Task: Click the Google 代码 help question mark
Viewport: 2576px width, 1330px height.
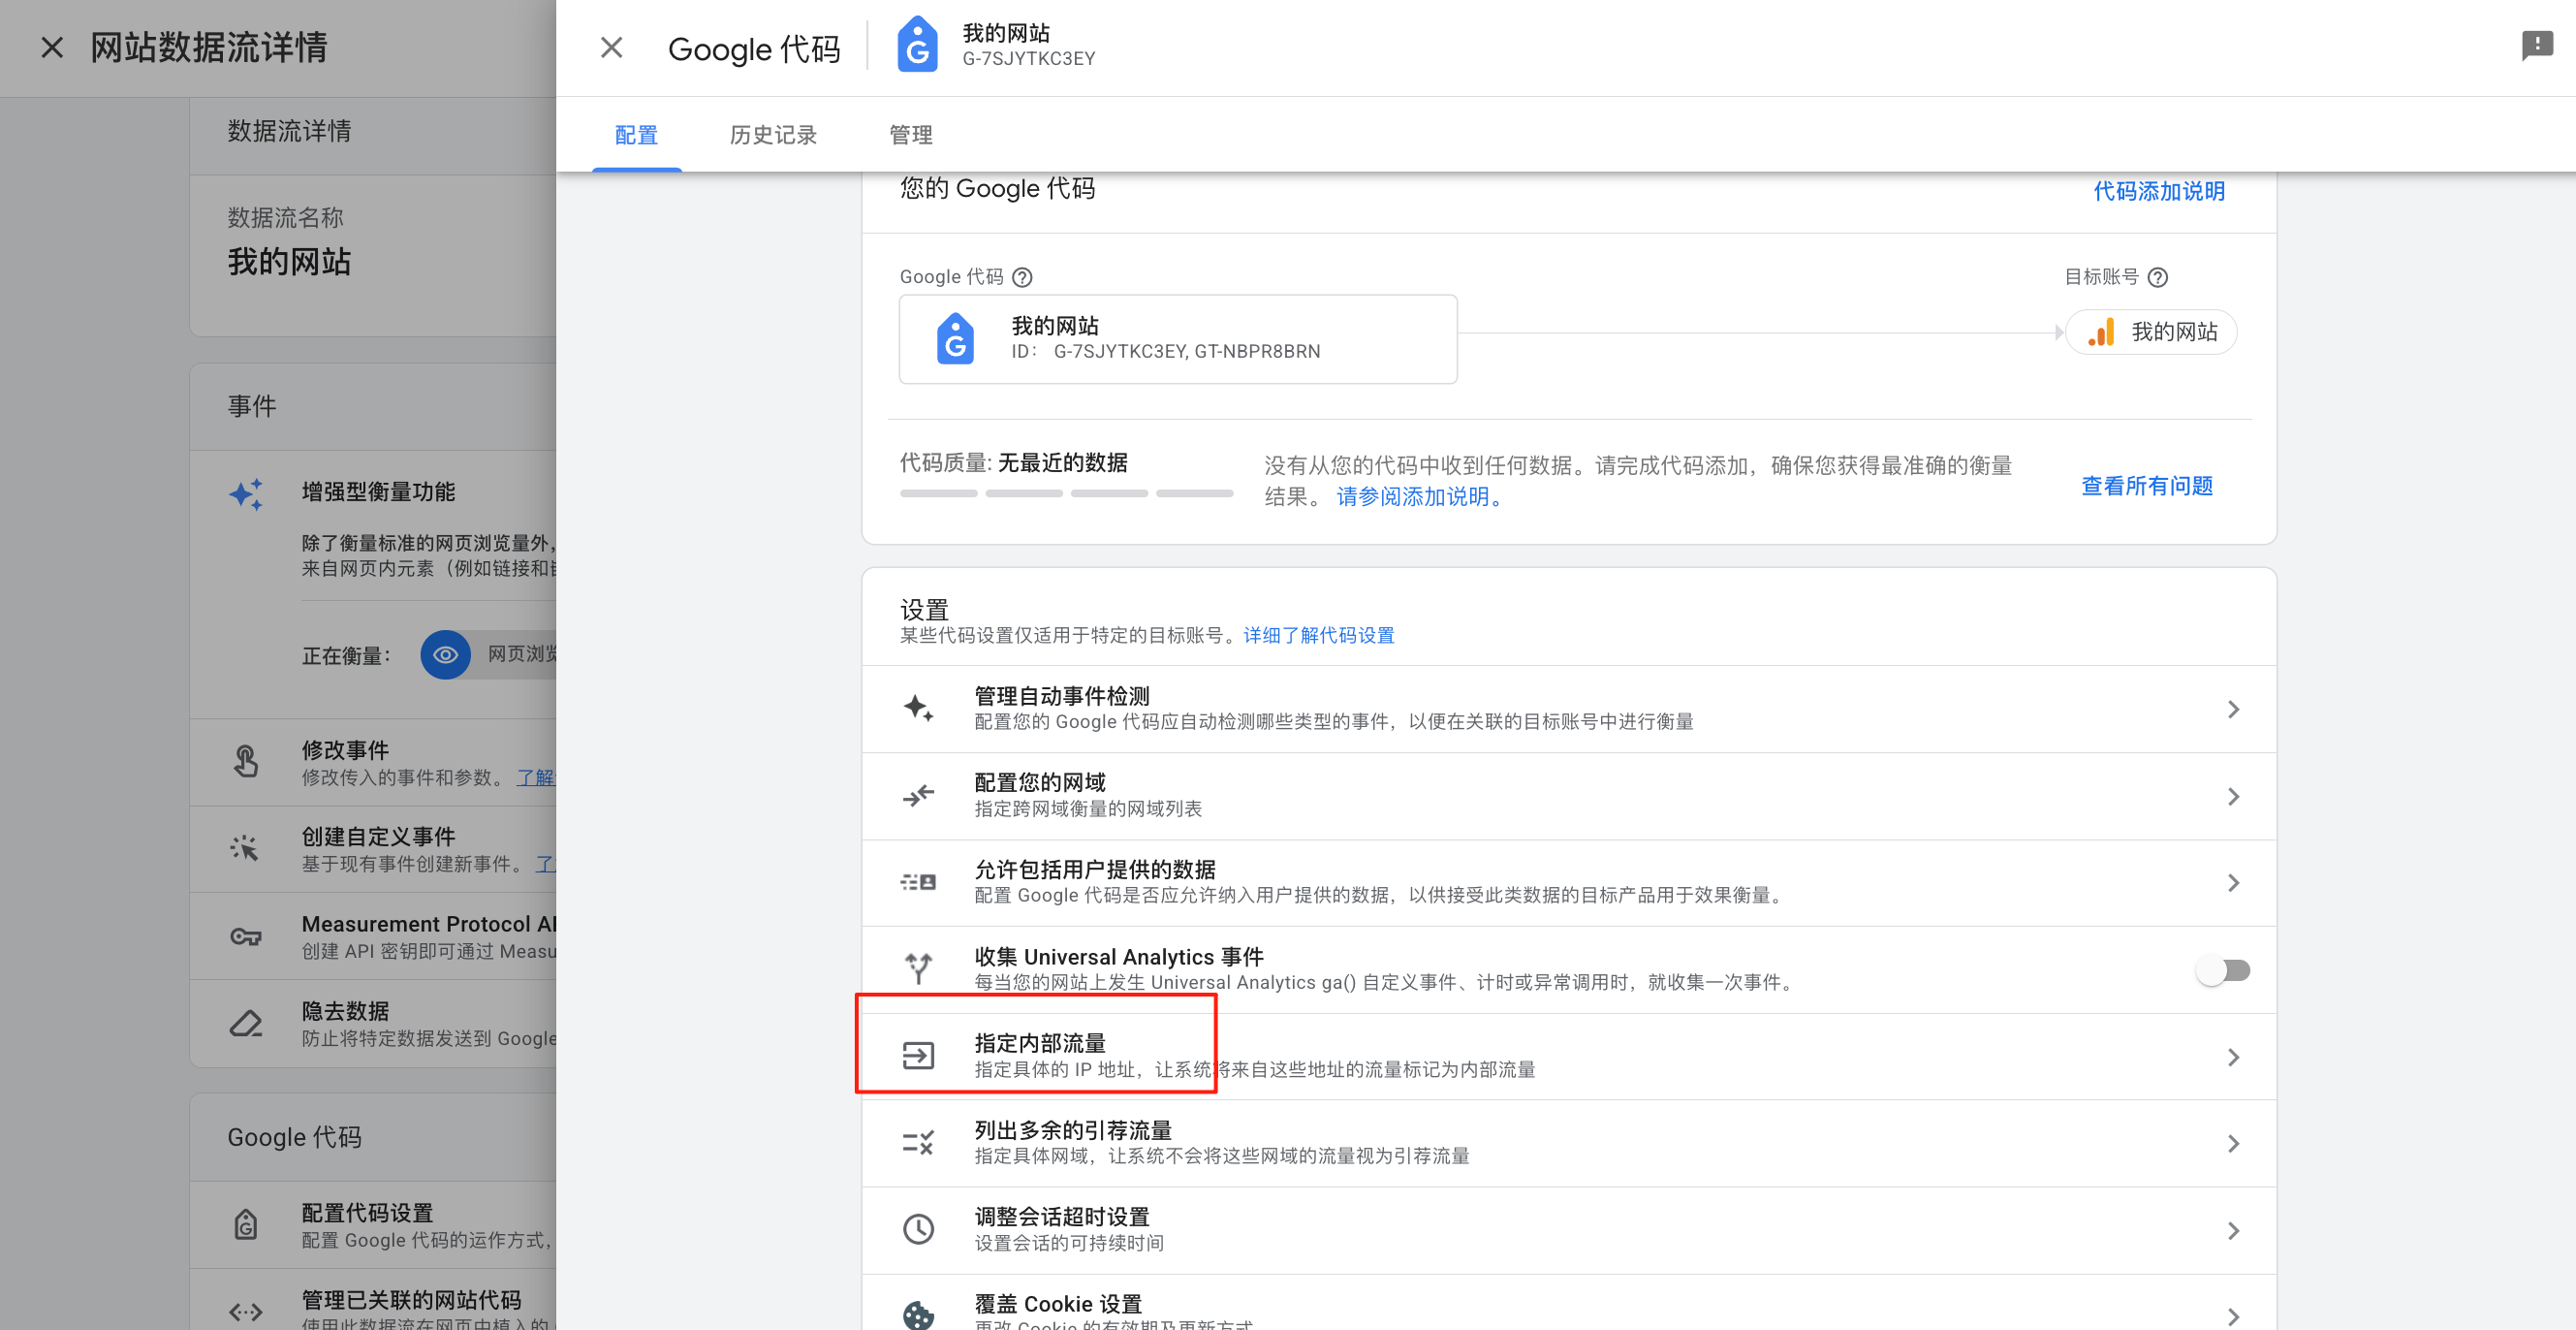Action: pyautogui.click(x=1024, y=277)
